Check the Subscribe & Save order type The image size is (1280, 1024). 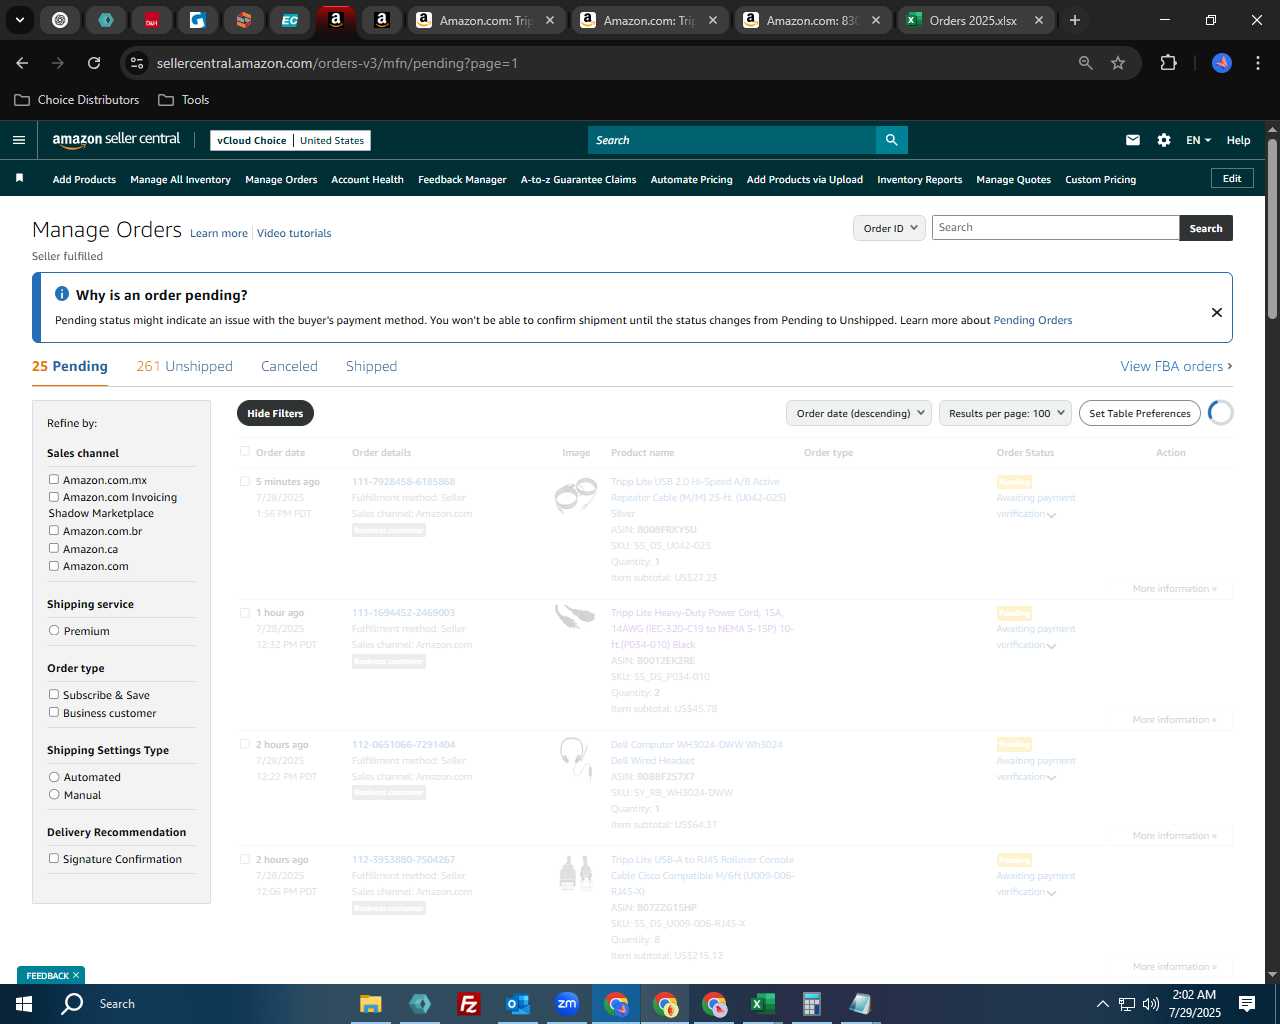[54, 694]
